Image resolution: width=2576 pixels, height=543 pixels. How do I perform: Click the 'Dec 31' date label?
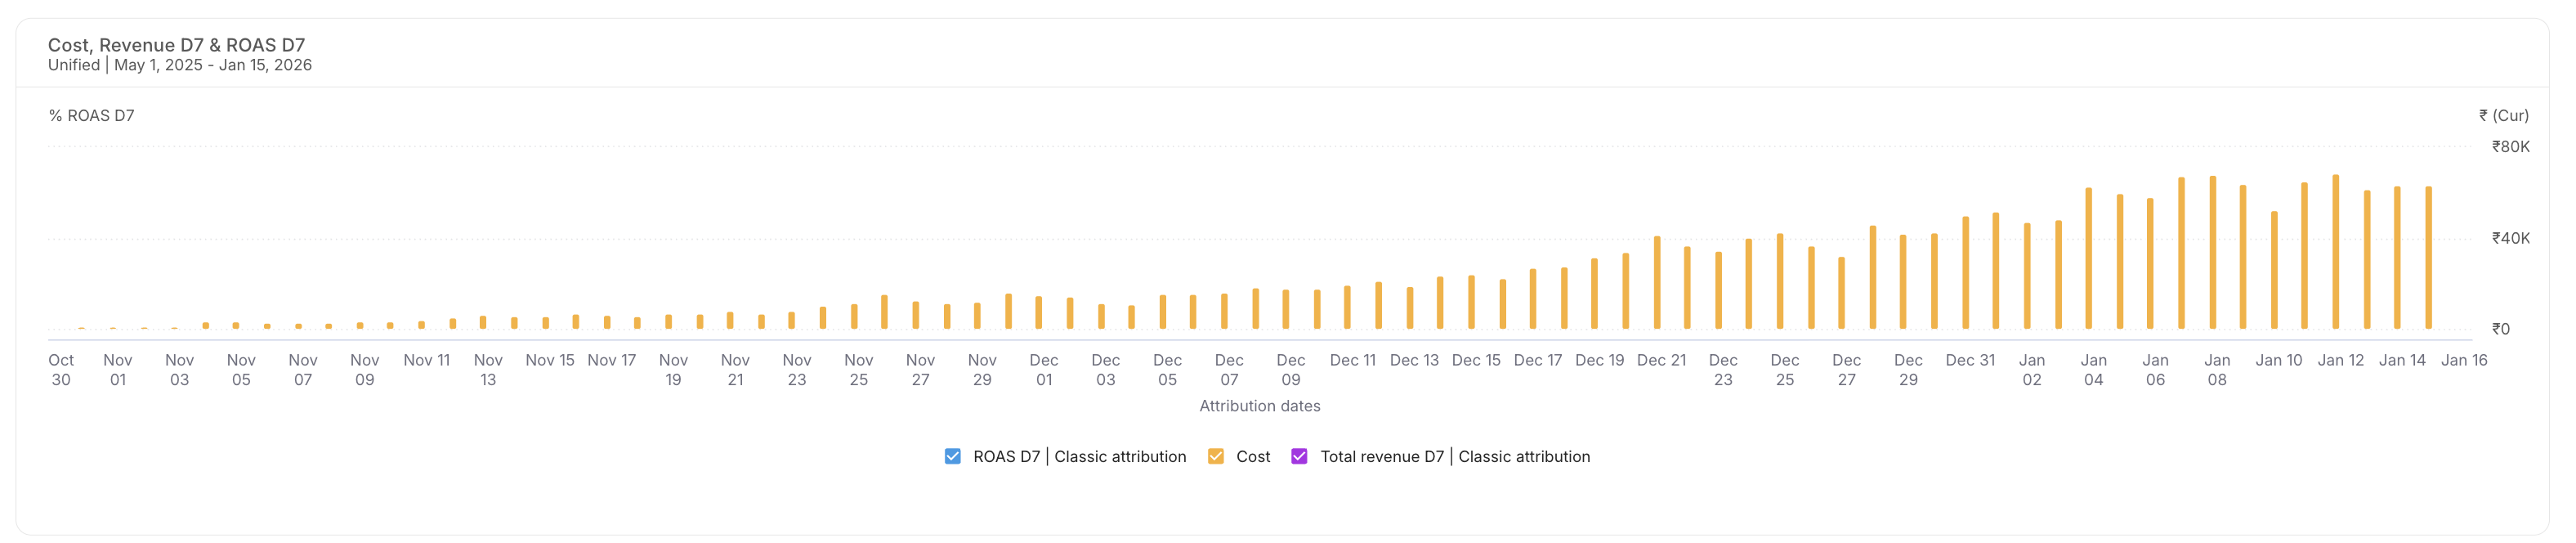1970,360
